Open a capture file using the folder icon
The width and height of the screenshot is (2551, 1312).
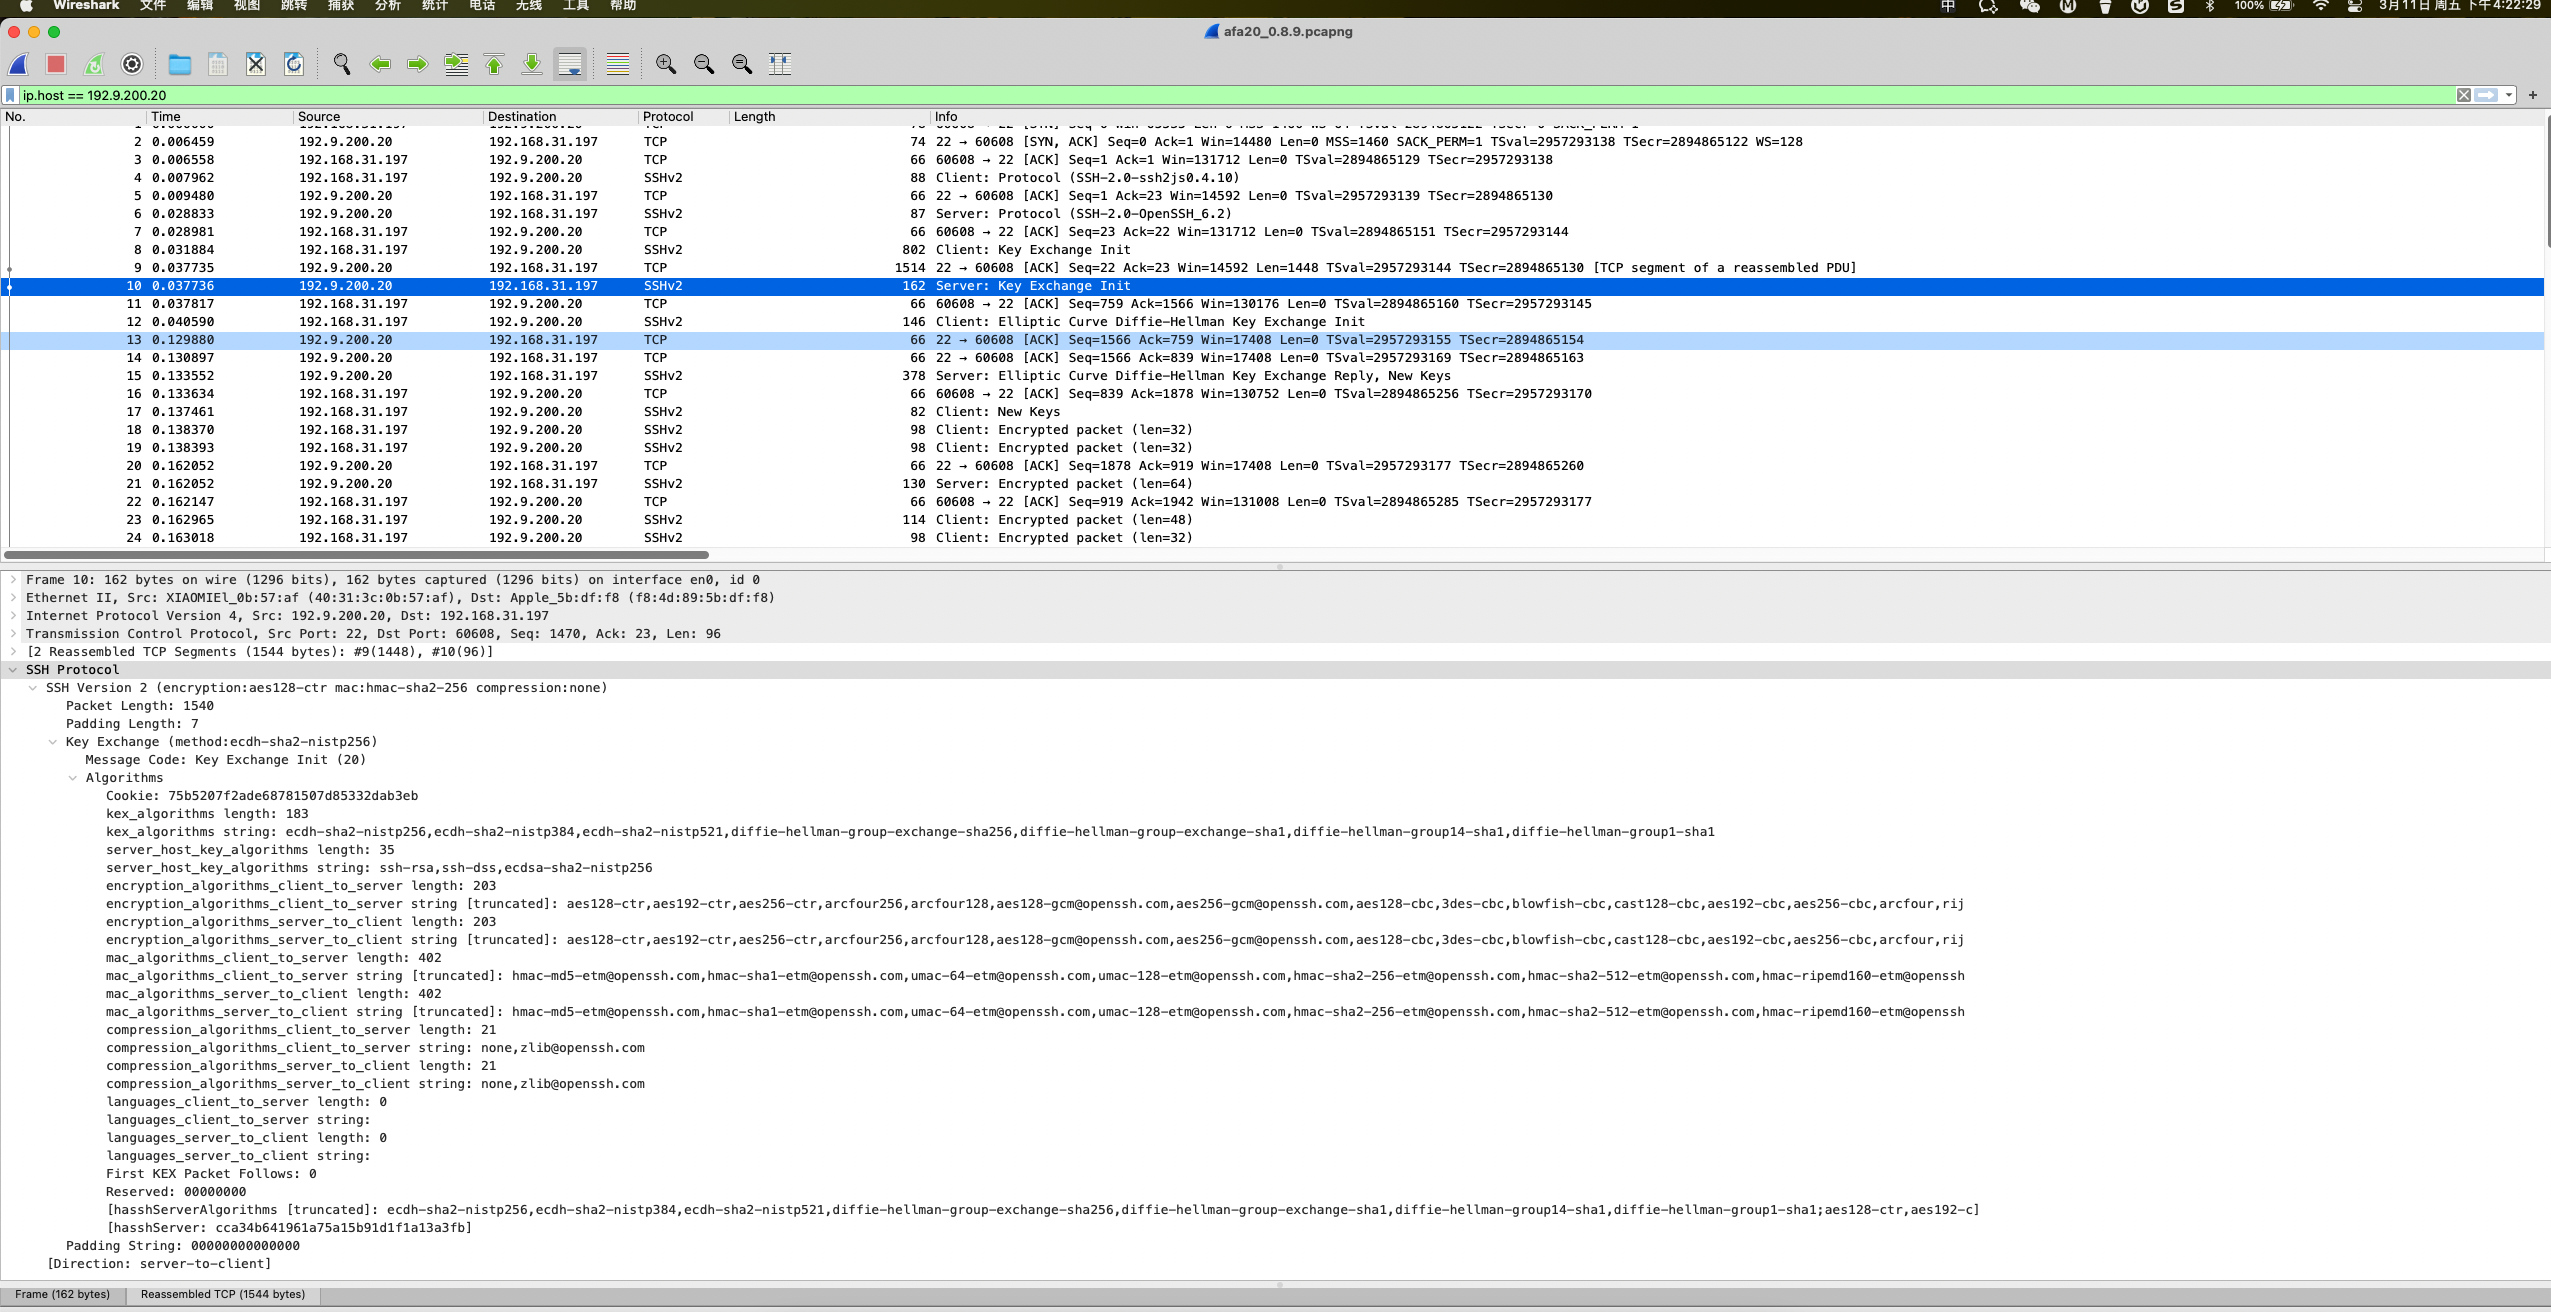click(180, 63)
